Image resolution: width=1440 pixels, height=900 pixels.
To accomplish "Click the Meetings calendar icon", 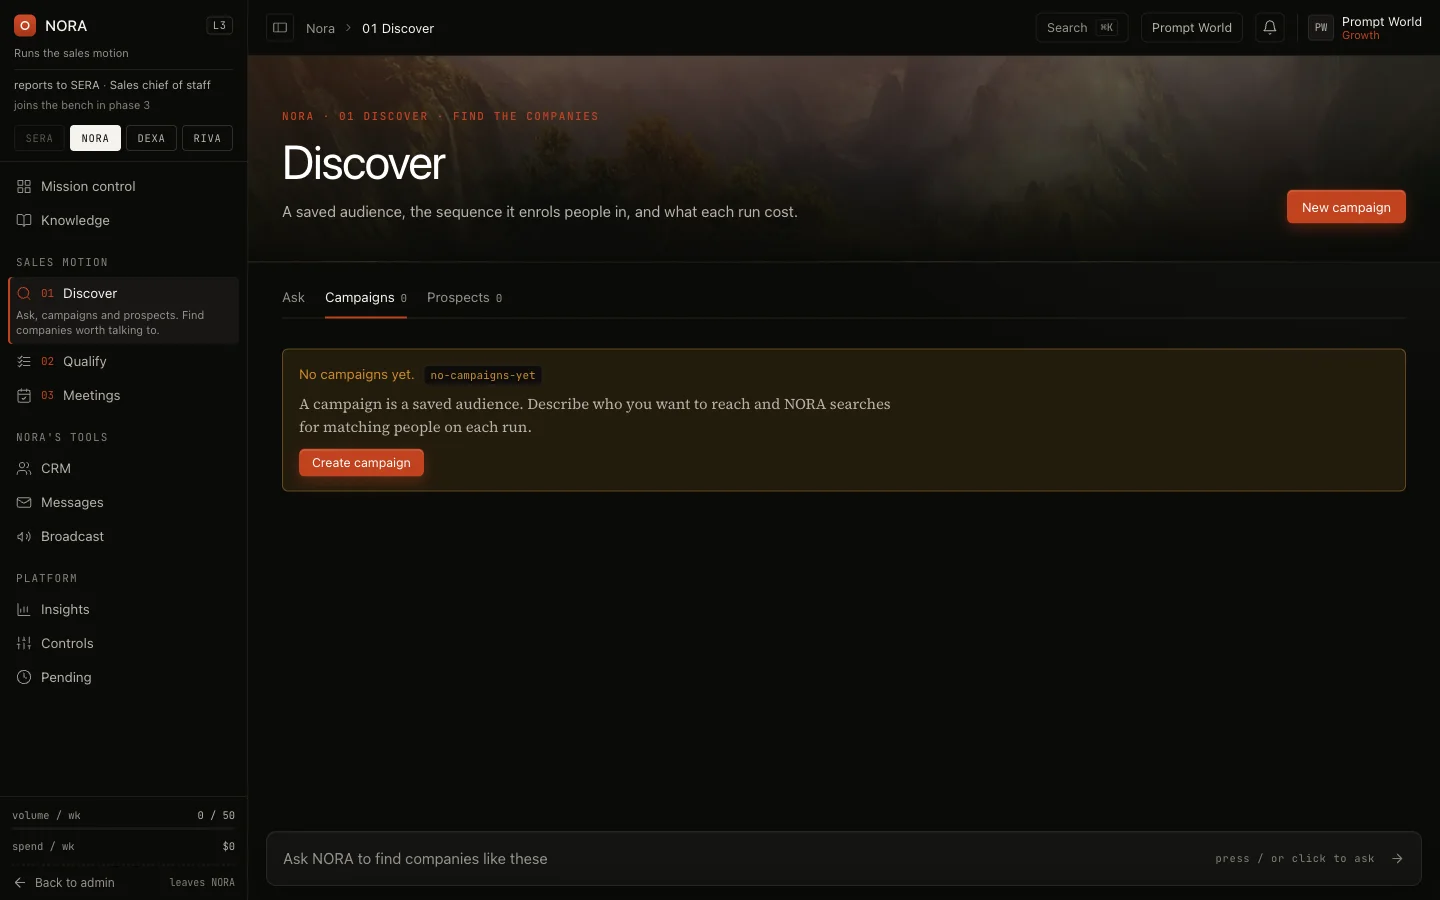I will coord(24,395).
